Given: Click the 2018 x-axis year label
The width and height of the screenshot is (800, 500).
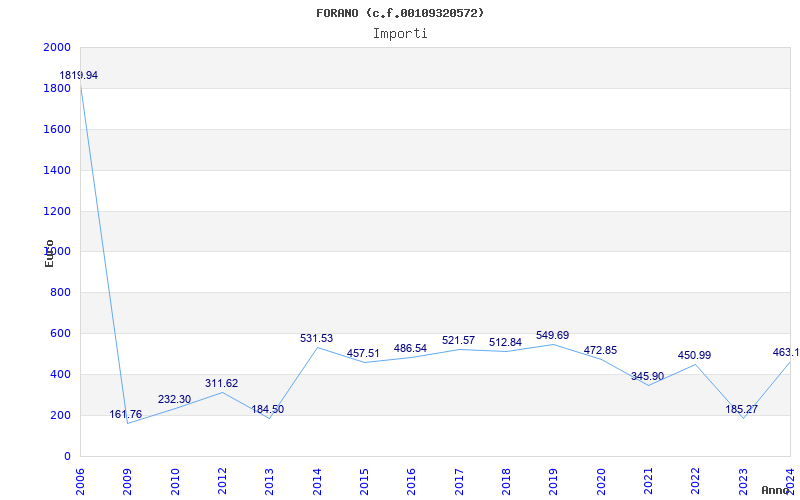Looking at the screenshot, I should click(x=506, y=482).
